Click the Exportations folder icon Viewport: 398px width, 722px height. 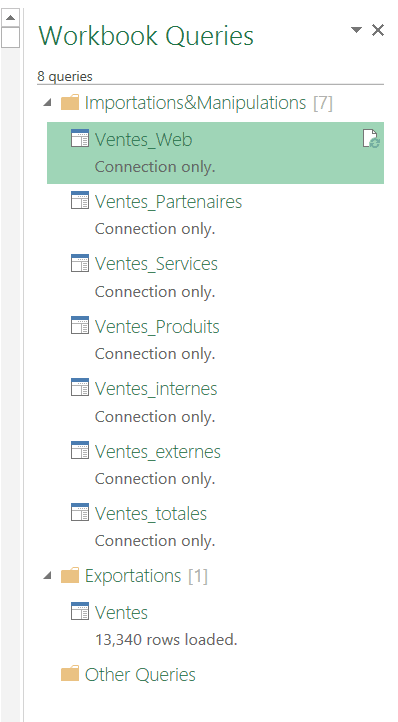70,576
